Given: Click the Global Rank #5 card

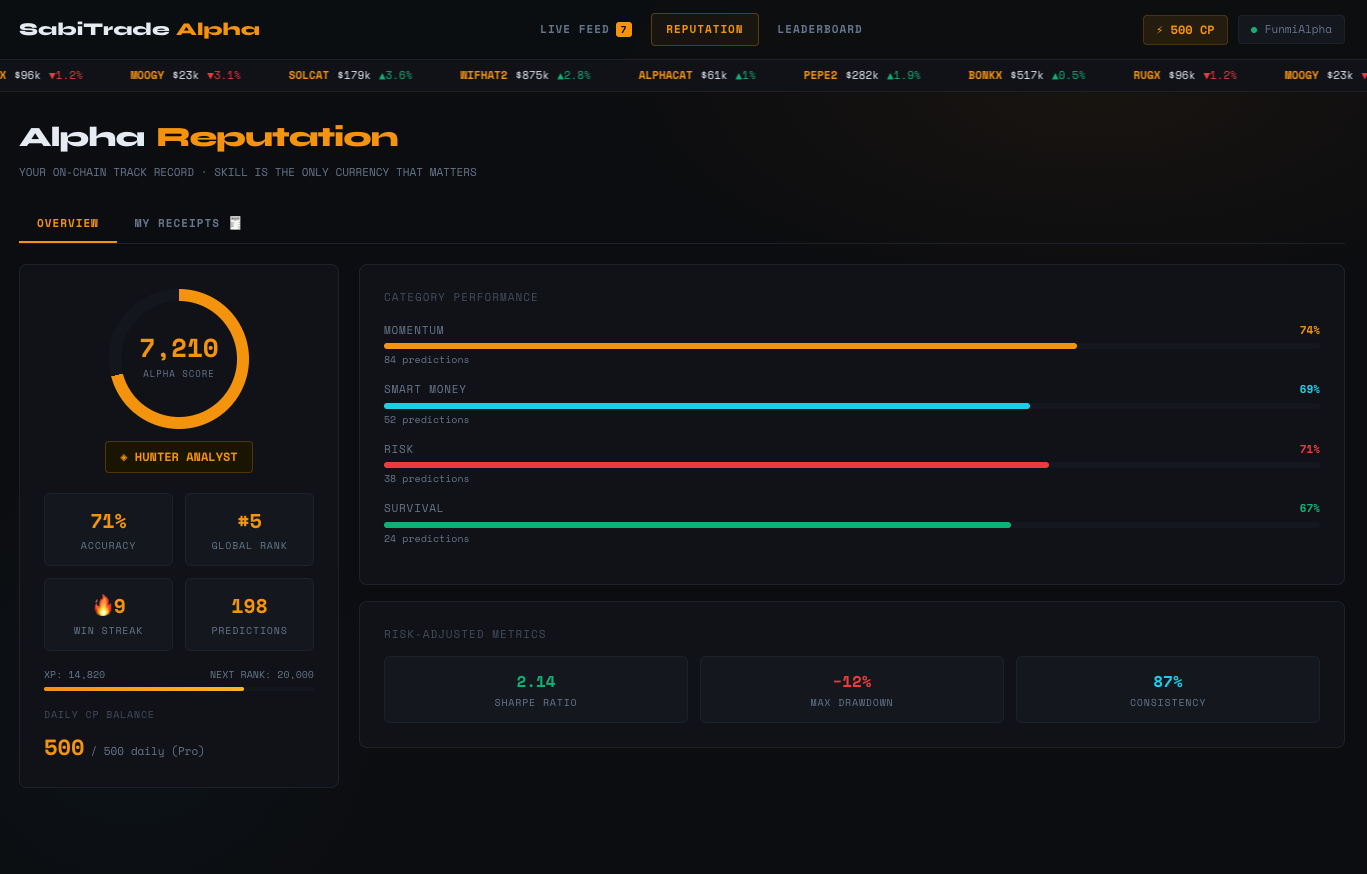Looking at the screenshot, I should (249, 529).
